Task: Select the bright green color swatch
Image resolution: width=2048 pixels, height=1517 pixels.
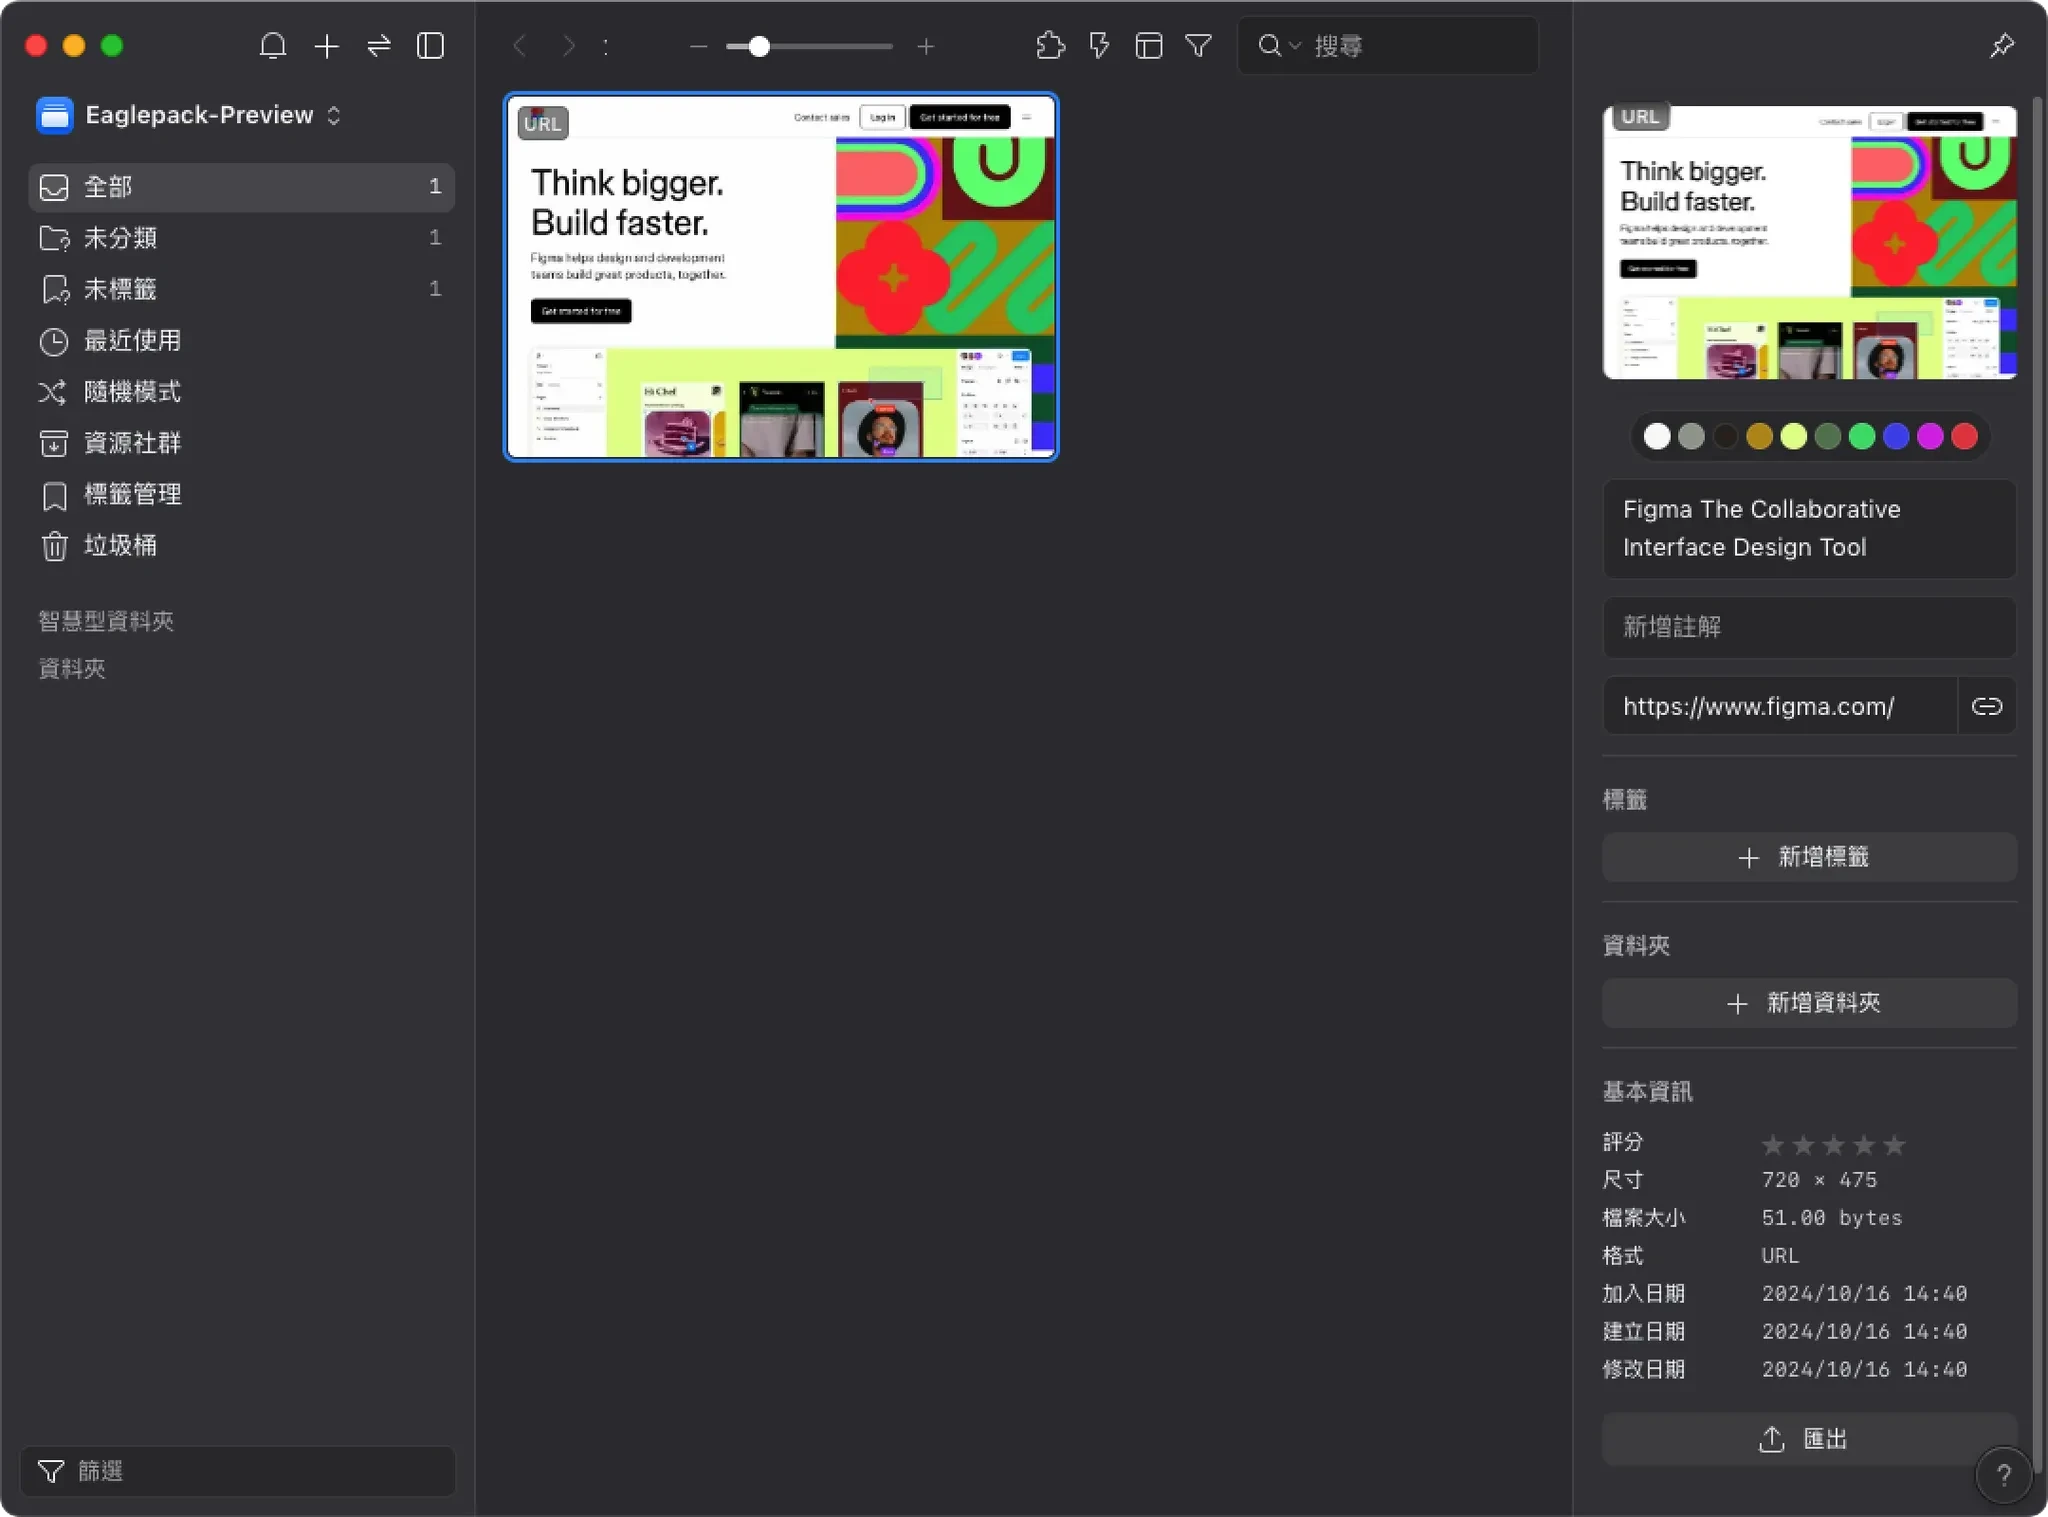Action: [1862, 437]
